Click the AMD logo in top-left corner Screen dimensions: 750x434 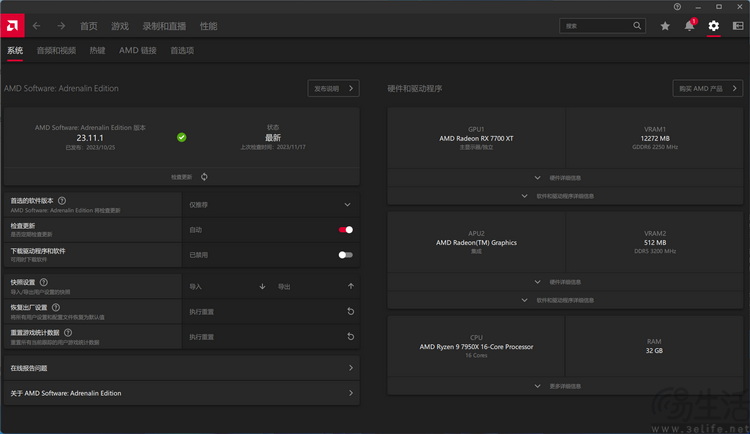coord(12,26)
